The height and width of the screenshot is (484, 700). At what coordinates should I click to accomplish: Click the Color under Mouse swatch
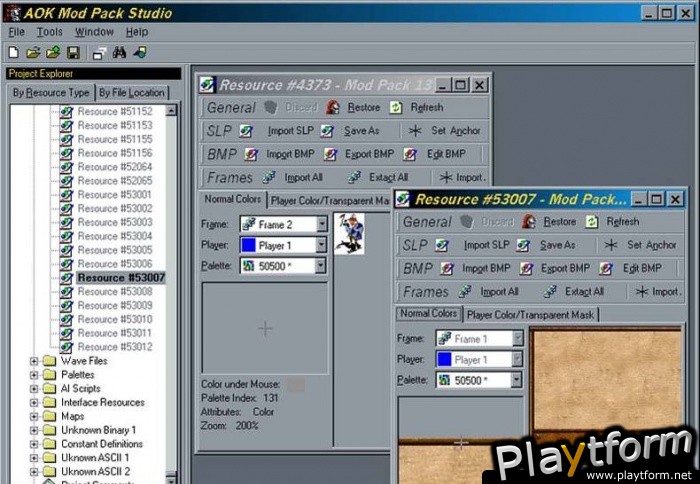pyautogui.click(x=296, y=384)
